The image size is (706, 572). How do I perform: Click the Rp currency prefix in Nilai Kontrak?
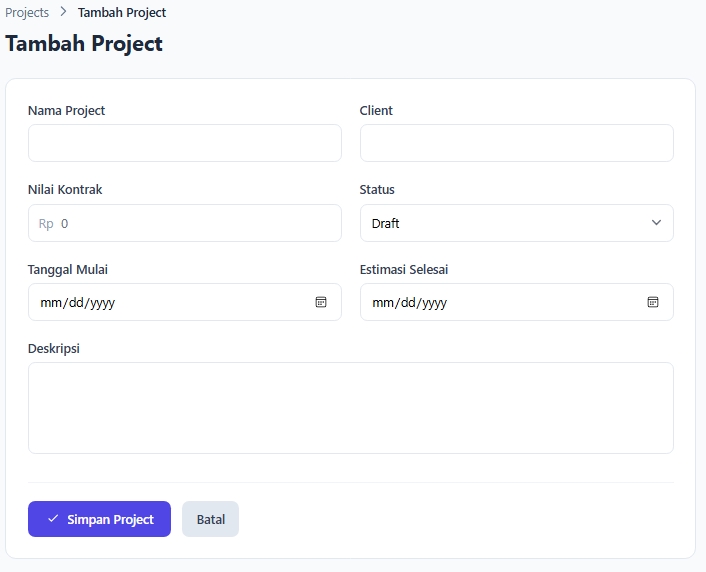coord(46,224)
